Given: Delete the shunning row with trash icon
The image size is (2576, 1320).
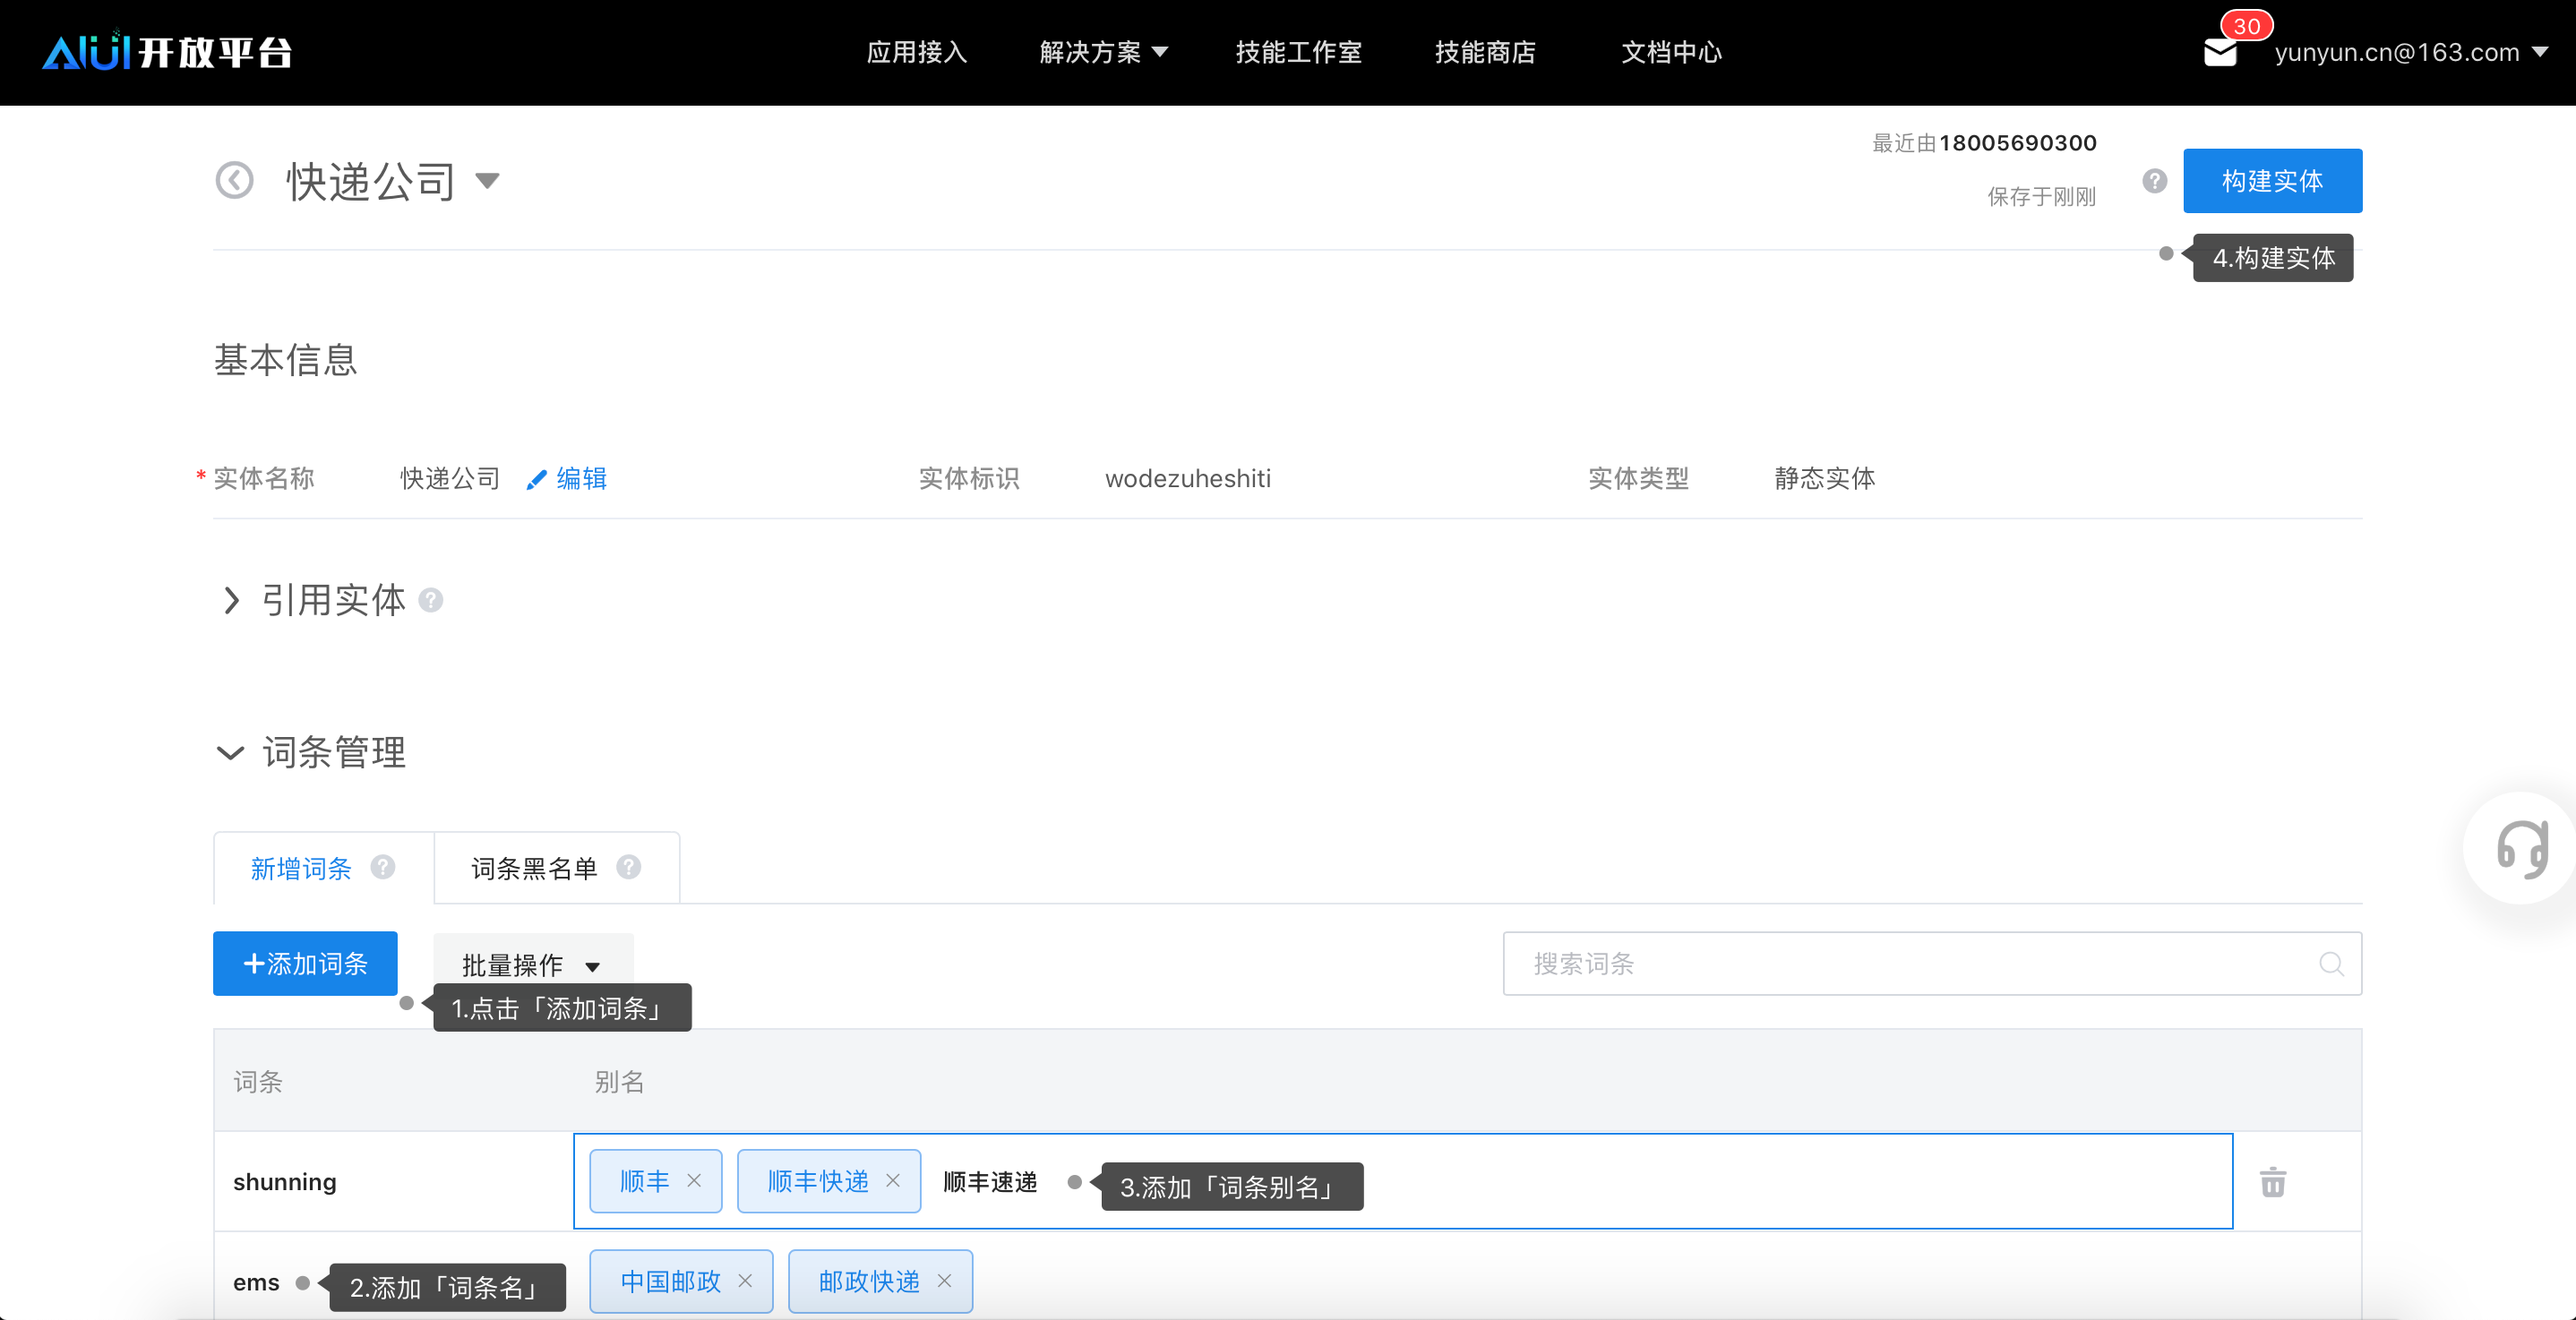Looking at the screenshot, I should coord(2273,1182).
